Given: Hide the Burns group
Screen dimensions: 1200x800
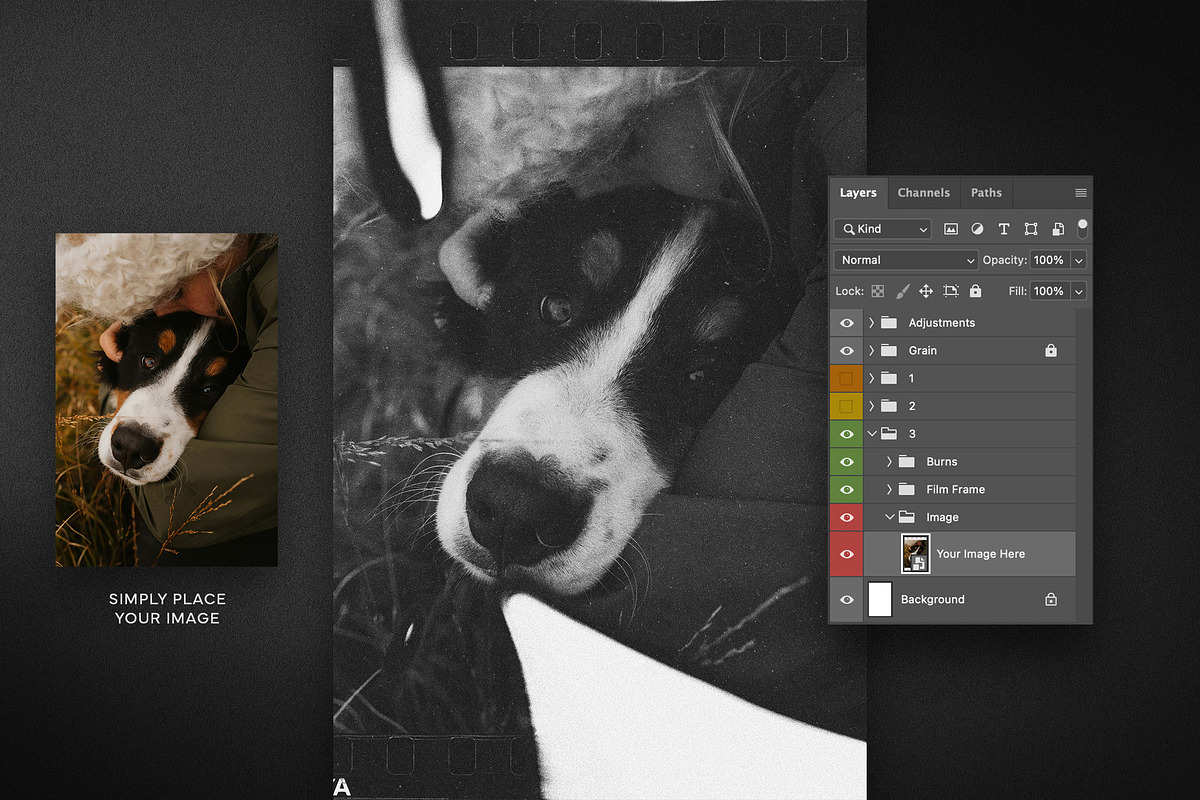Looking at the screenshot, I should 847,462.
